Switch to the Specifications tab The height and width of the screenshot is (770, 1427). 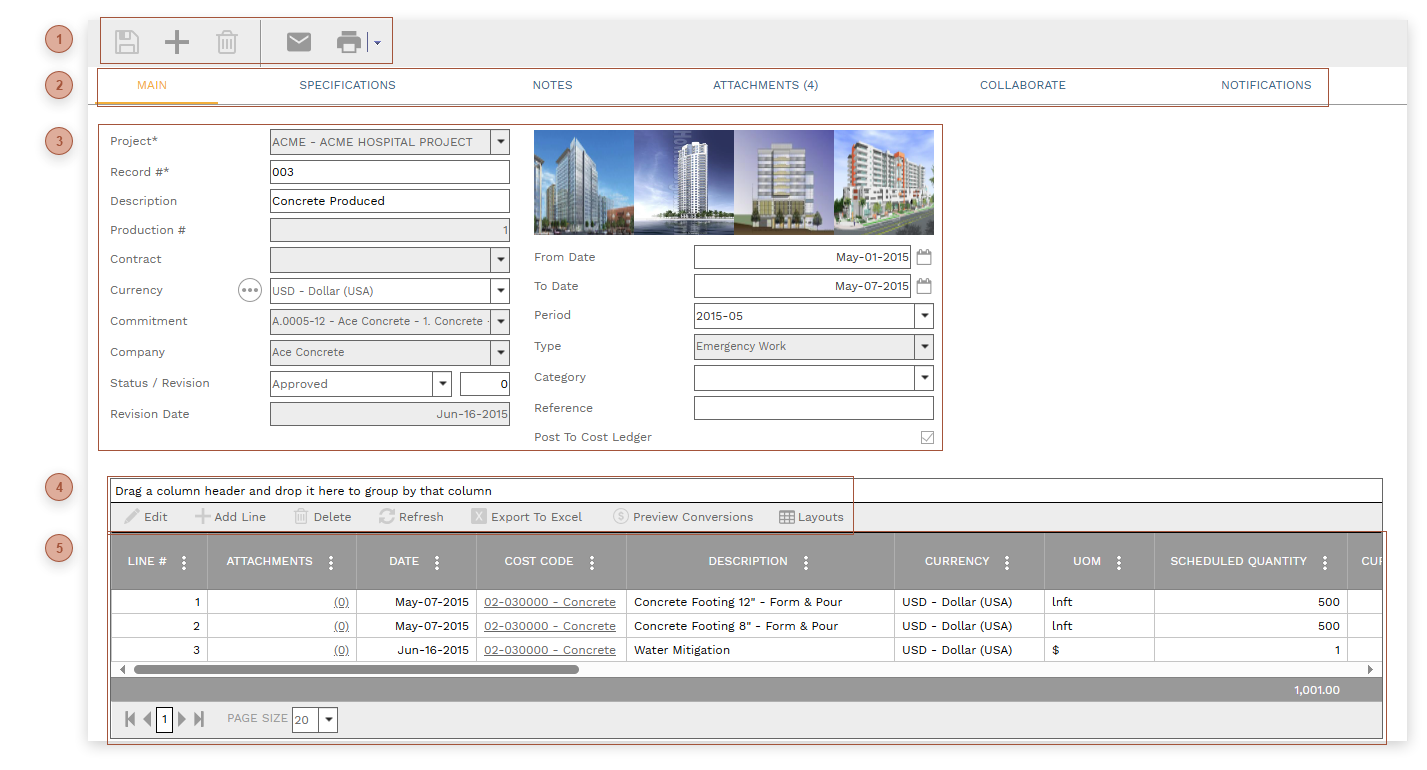[347, 85]
